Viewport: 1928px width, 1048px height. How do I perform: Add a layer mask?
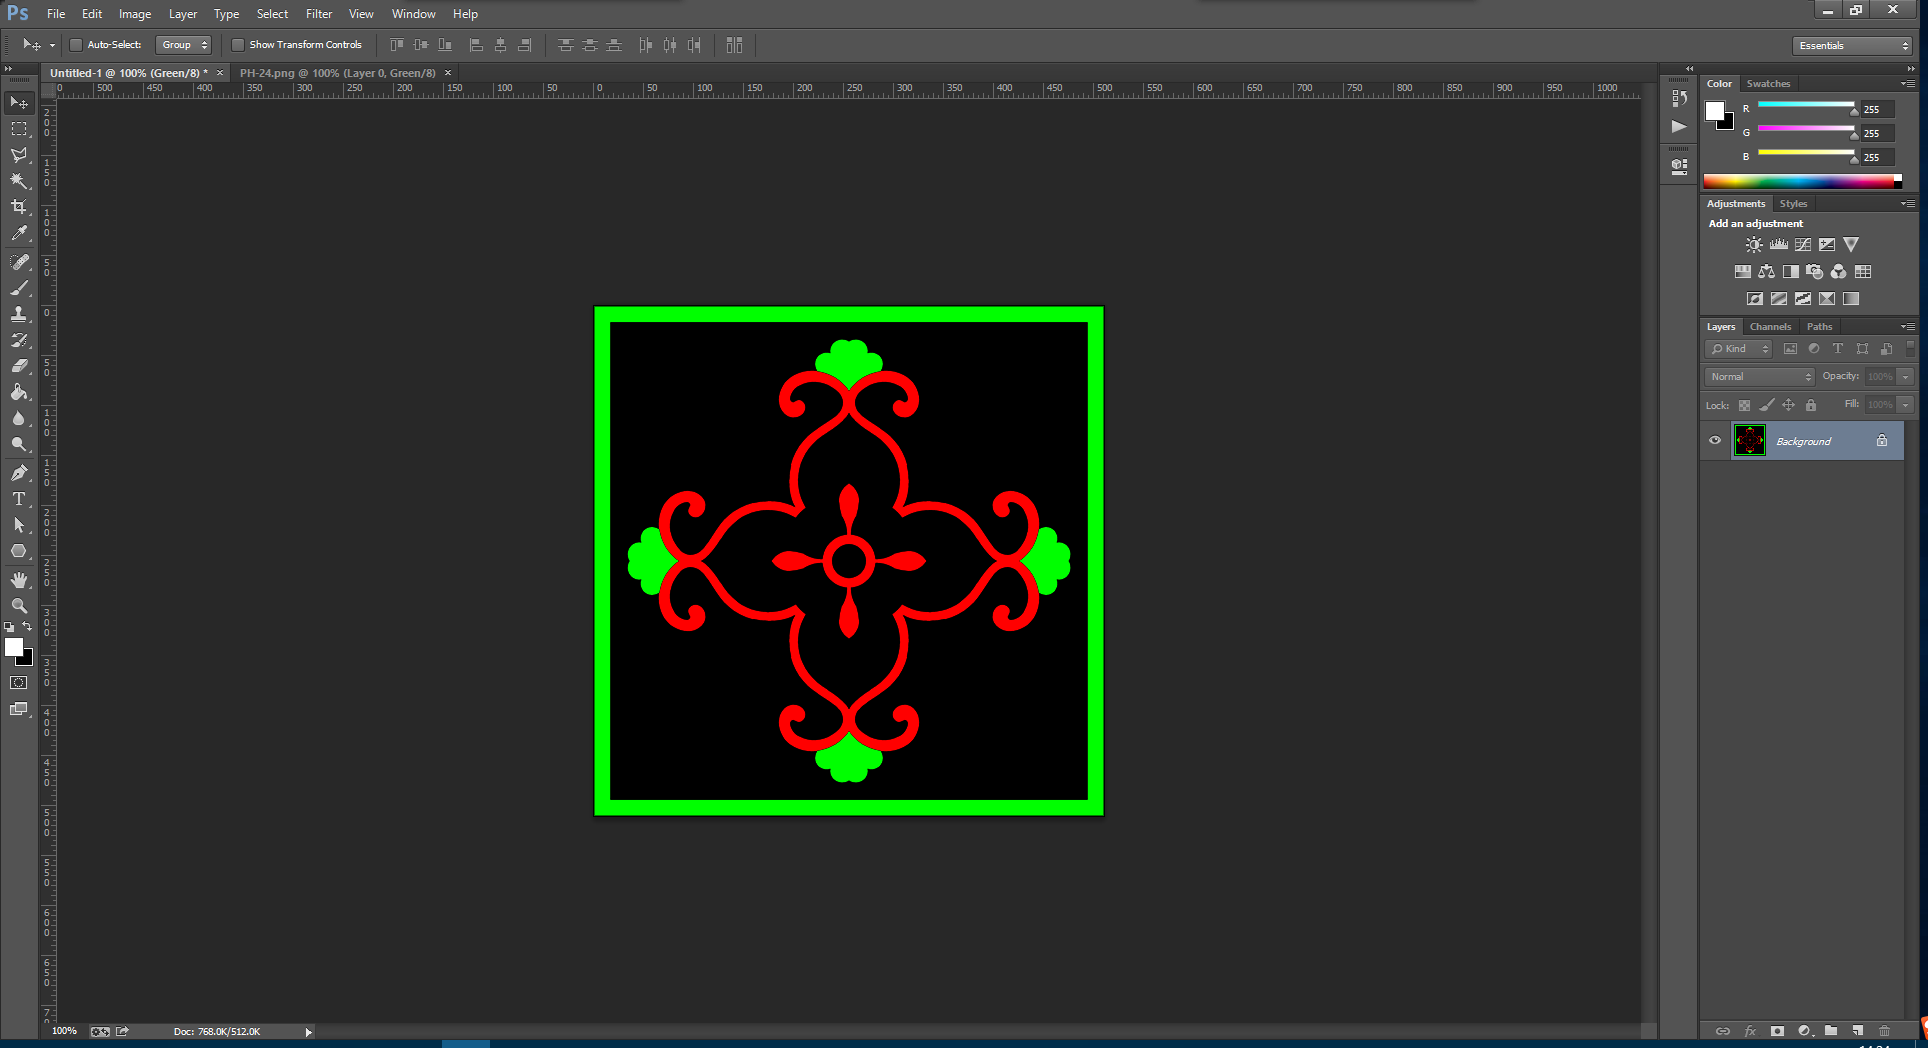tap(1777, 1030)
